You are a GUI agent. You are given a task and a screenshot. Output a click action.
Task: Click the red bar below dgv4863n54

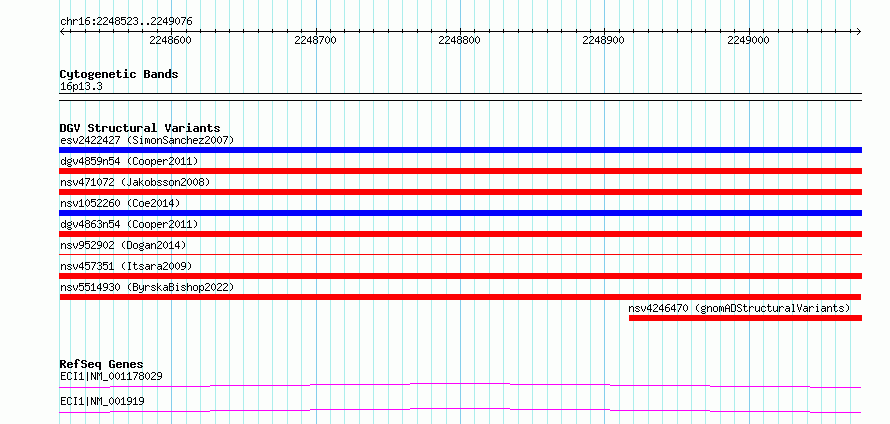pos(460,234)
